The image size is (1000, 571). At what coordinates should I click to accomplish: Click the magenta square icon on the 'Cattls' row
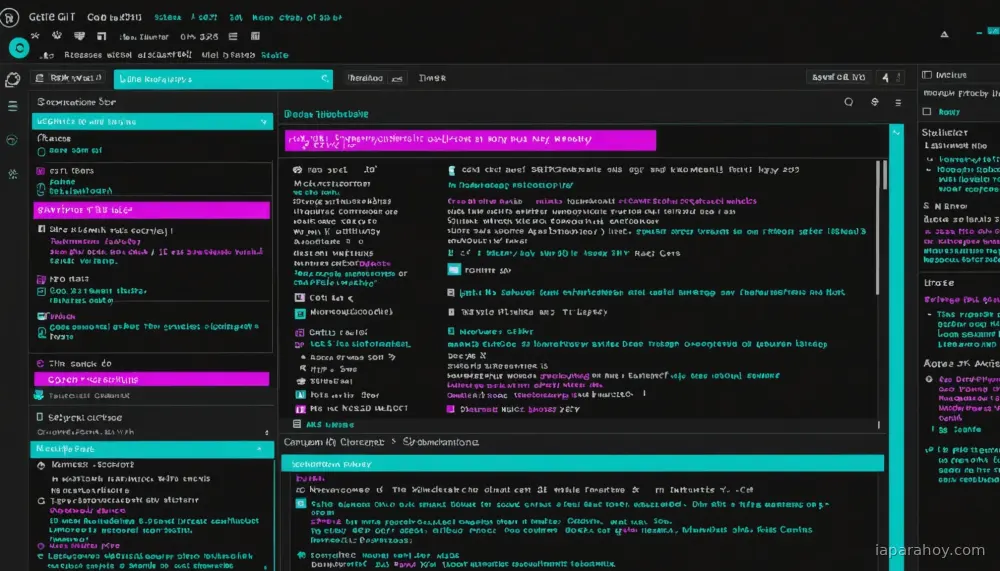pos(300,332)
